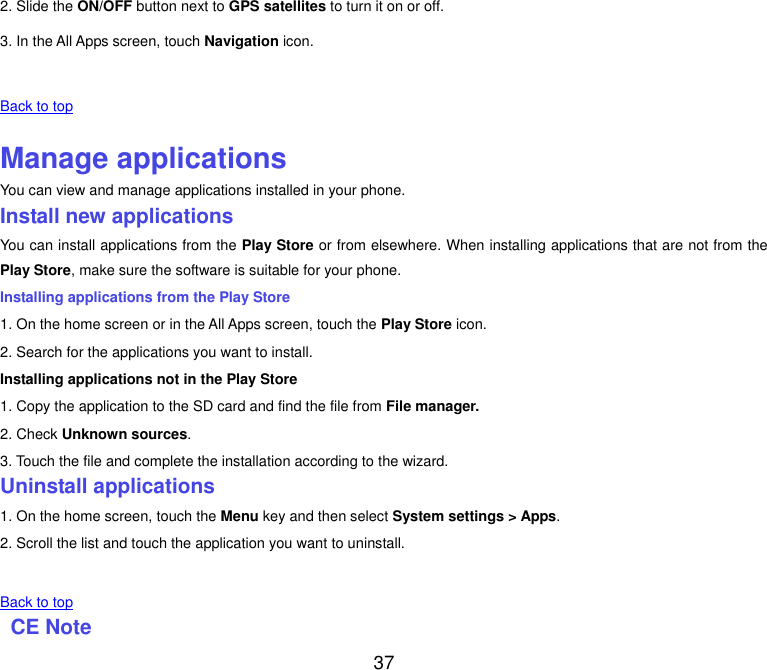Click the Installing applications not in the Play Store subheading
Image resolution: width=767 pixels, height=670 pixels.
[x=149, y=379]
